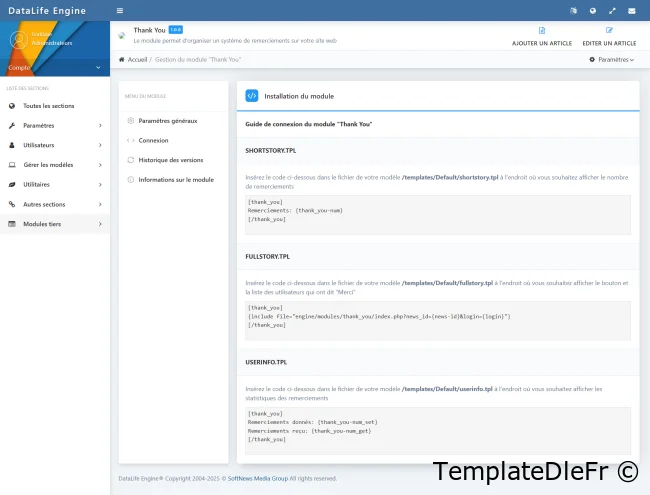Viewport: 650px width, 495px height.
Task: Click the Editer un article icon
Action: [x=609, y=31]
